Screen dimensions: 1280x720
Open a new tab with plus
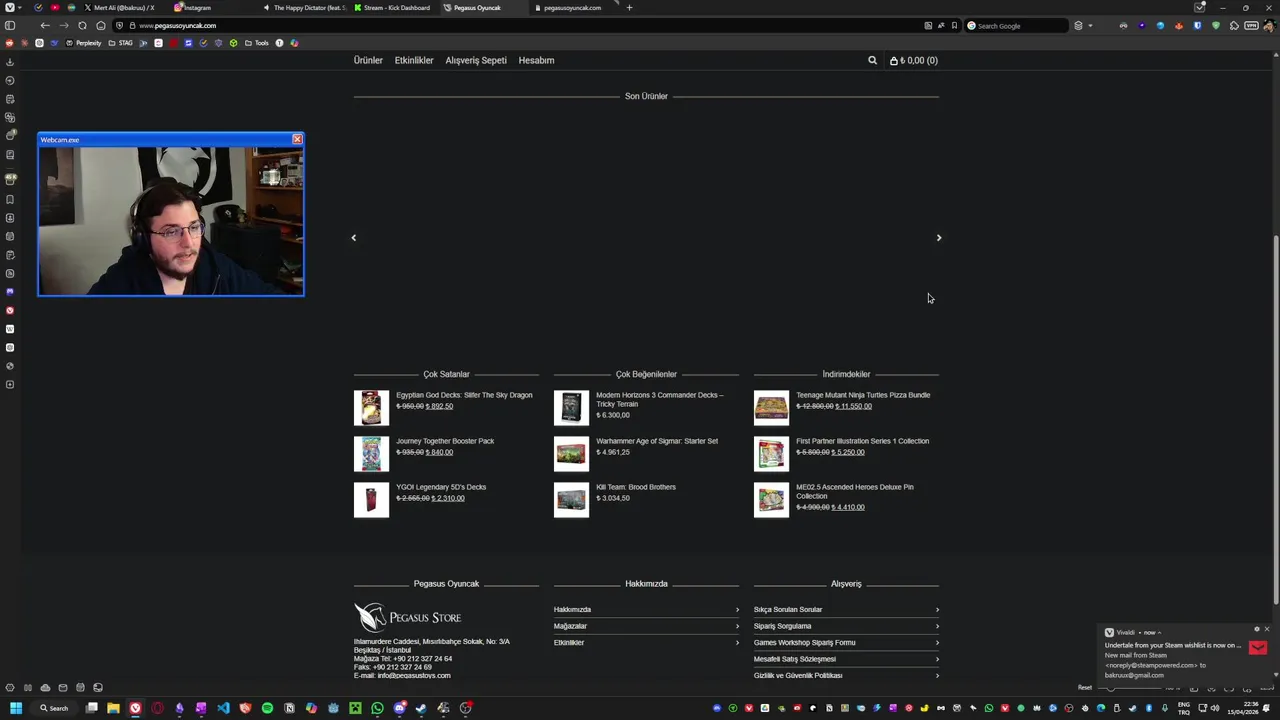(629, 8)
